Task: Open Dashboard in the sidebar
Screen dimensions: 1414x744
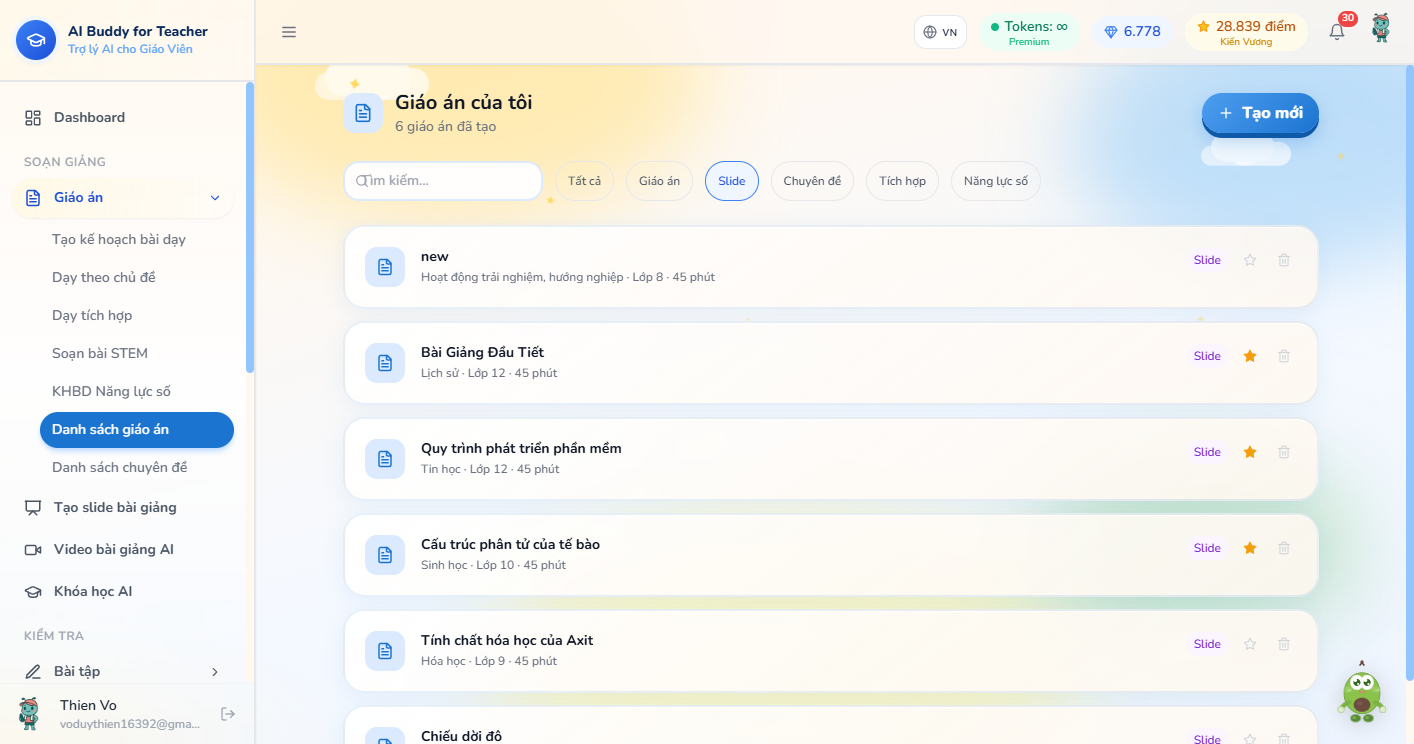Action: click(x=123, y=118)
